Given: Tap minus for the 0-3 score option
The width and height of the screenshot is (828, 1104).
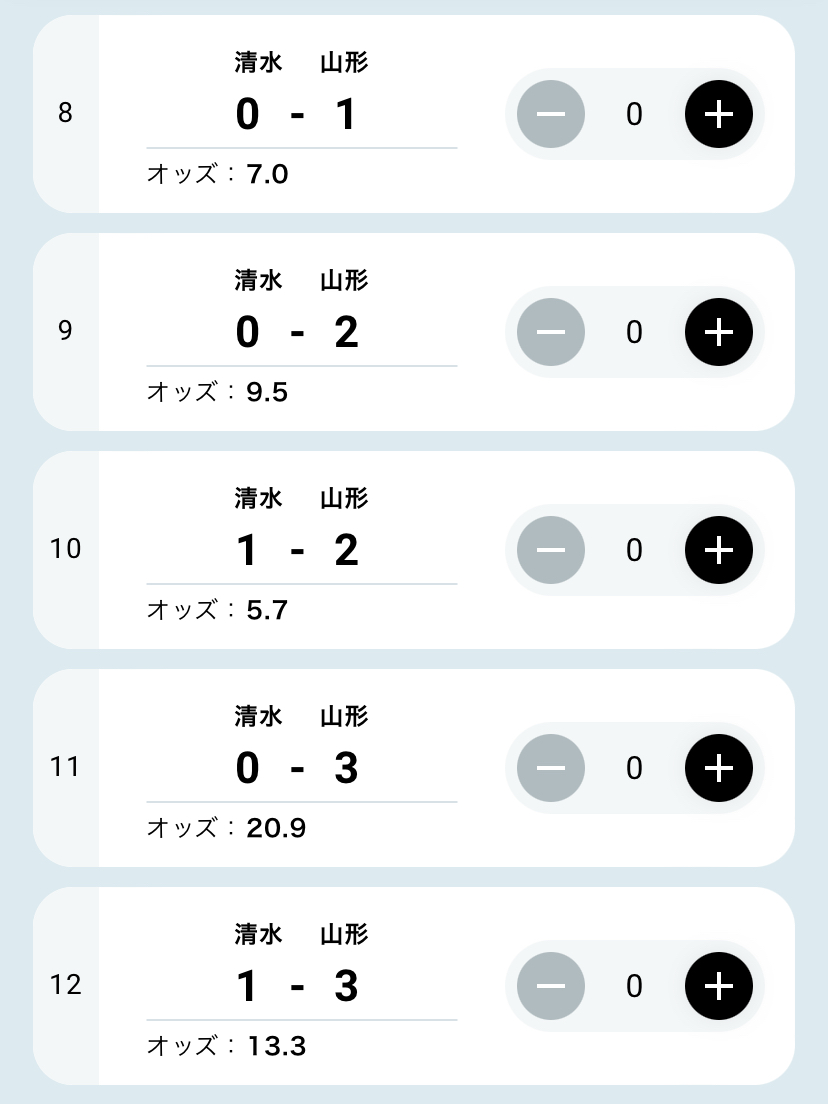Looking at the screenshot, I should pos(550,768).
